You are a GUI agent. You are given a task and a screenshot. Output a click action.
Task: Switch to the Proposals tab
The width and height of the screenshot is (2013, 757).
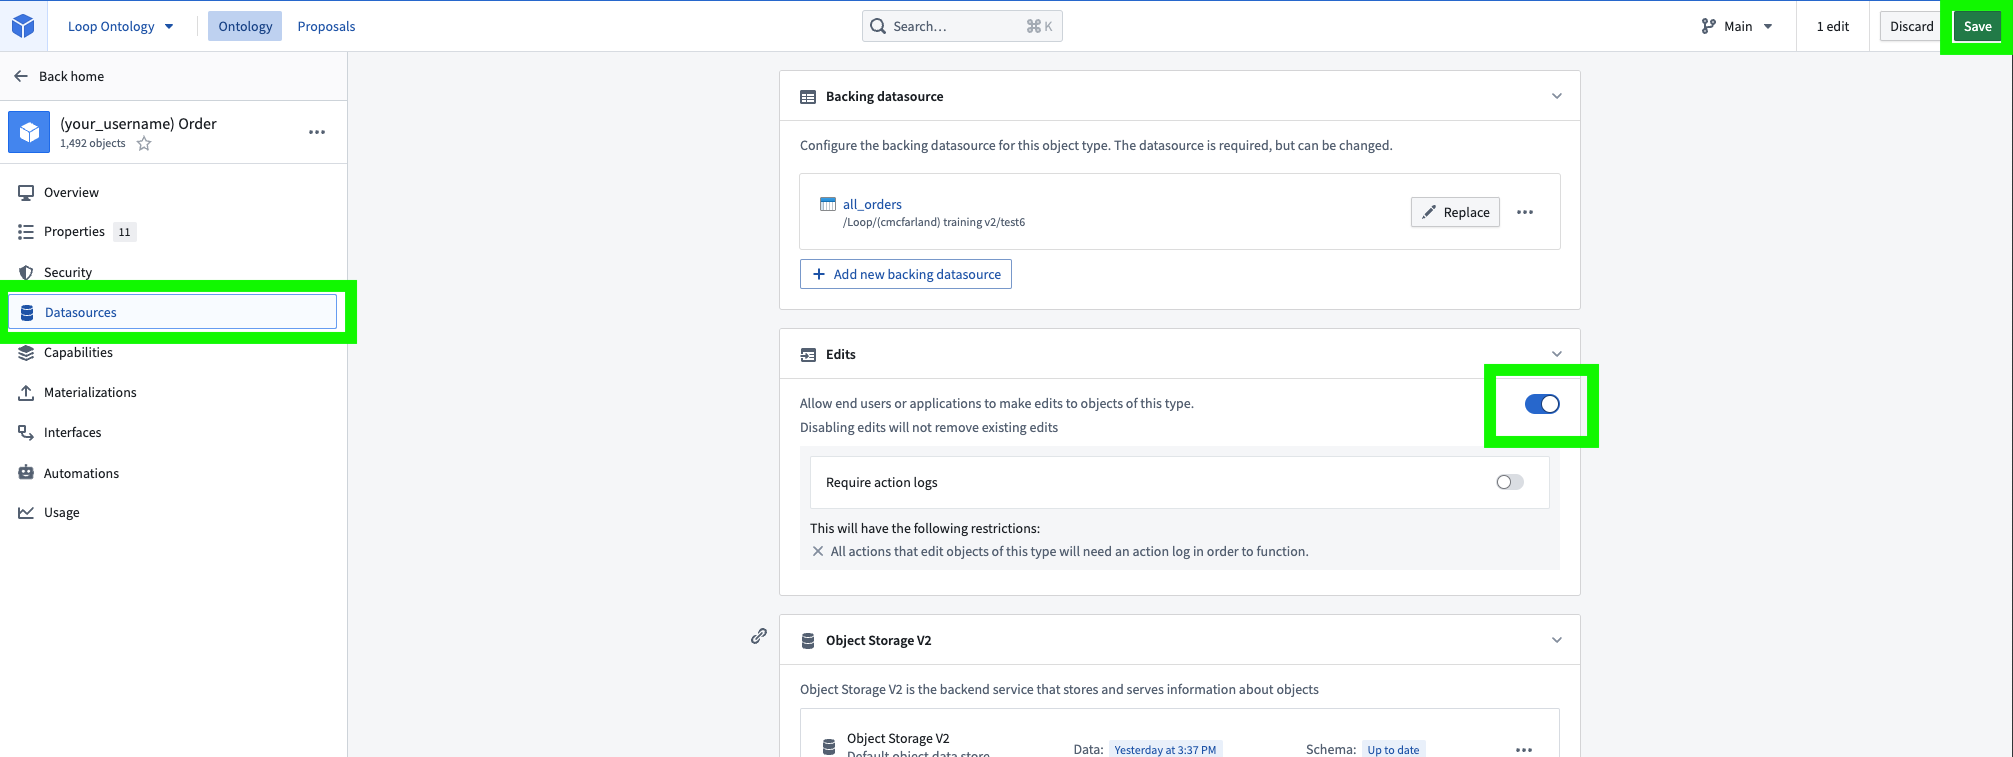coord(326,26)
